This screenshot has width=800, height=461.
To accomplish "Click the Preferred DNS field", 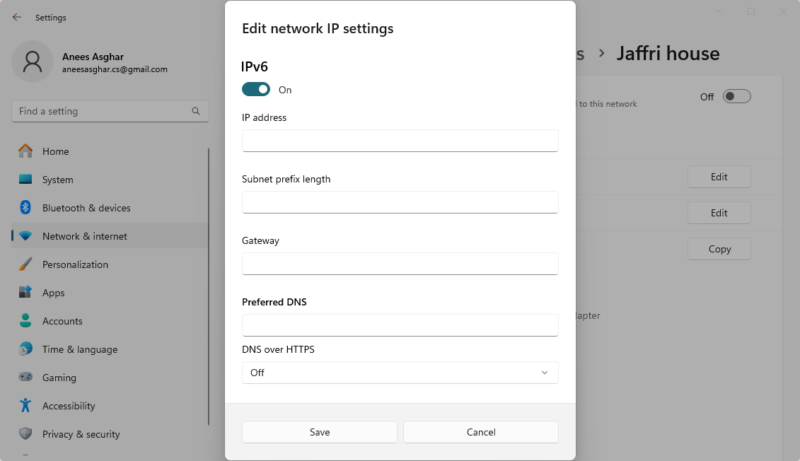I will tap(400, 325).
